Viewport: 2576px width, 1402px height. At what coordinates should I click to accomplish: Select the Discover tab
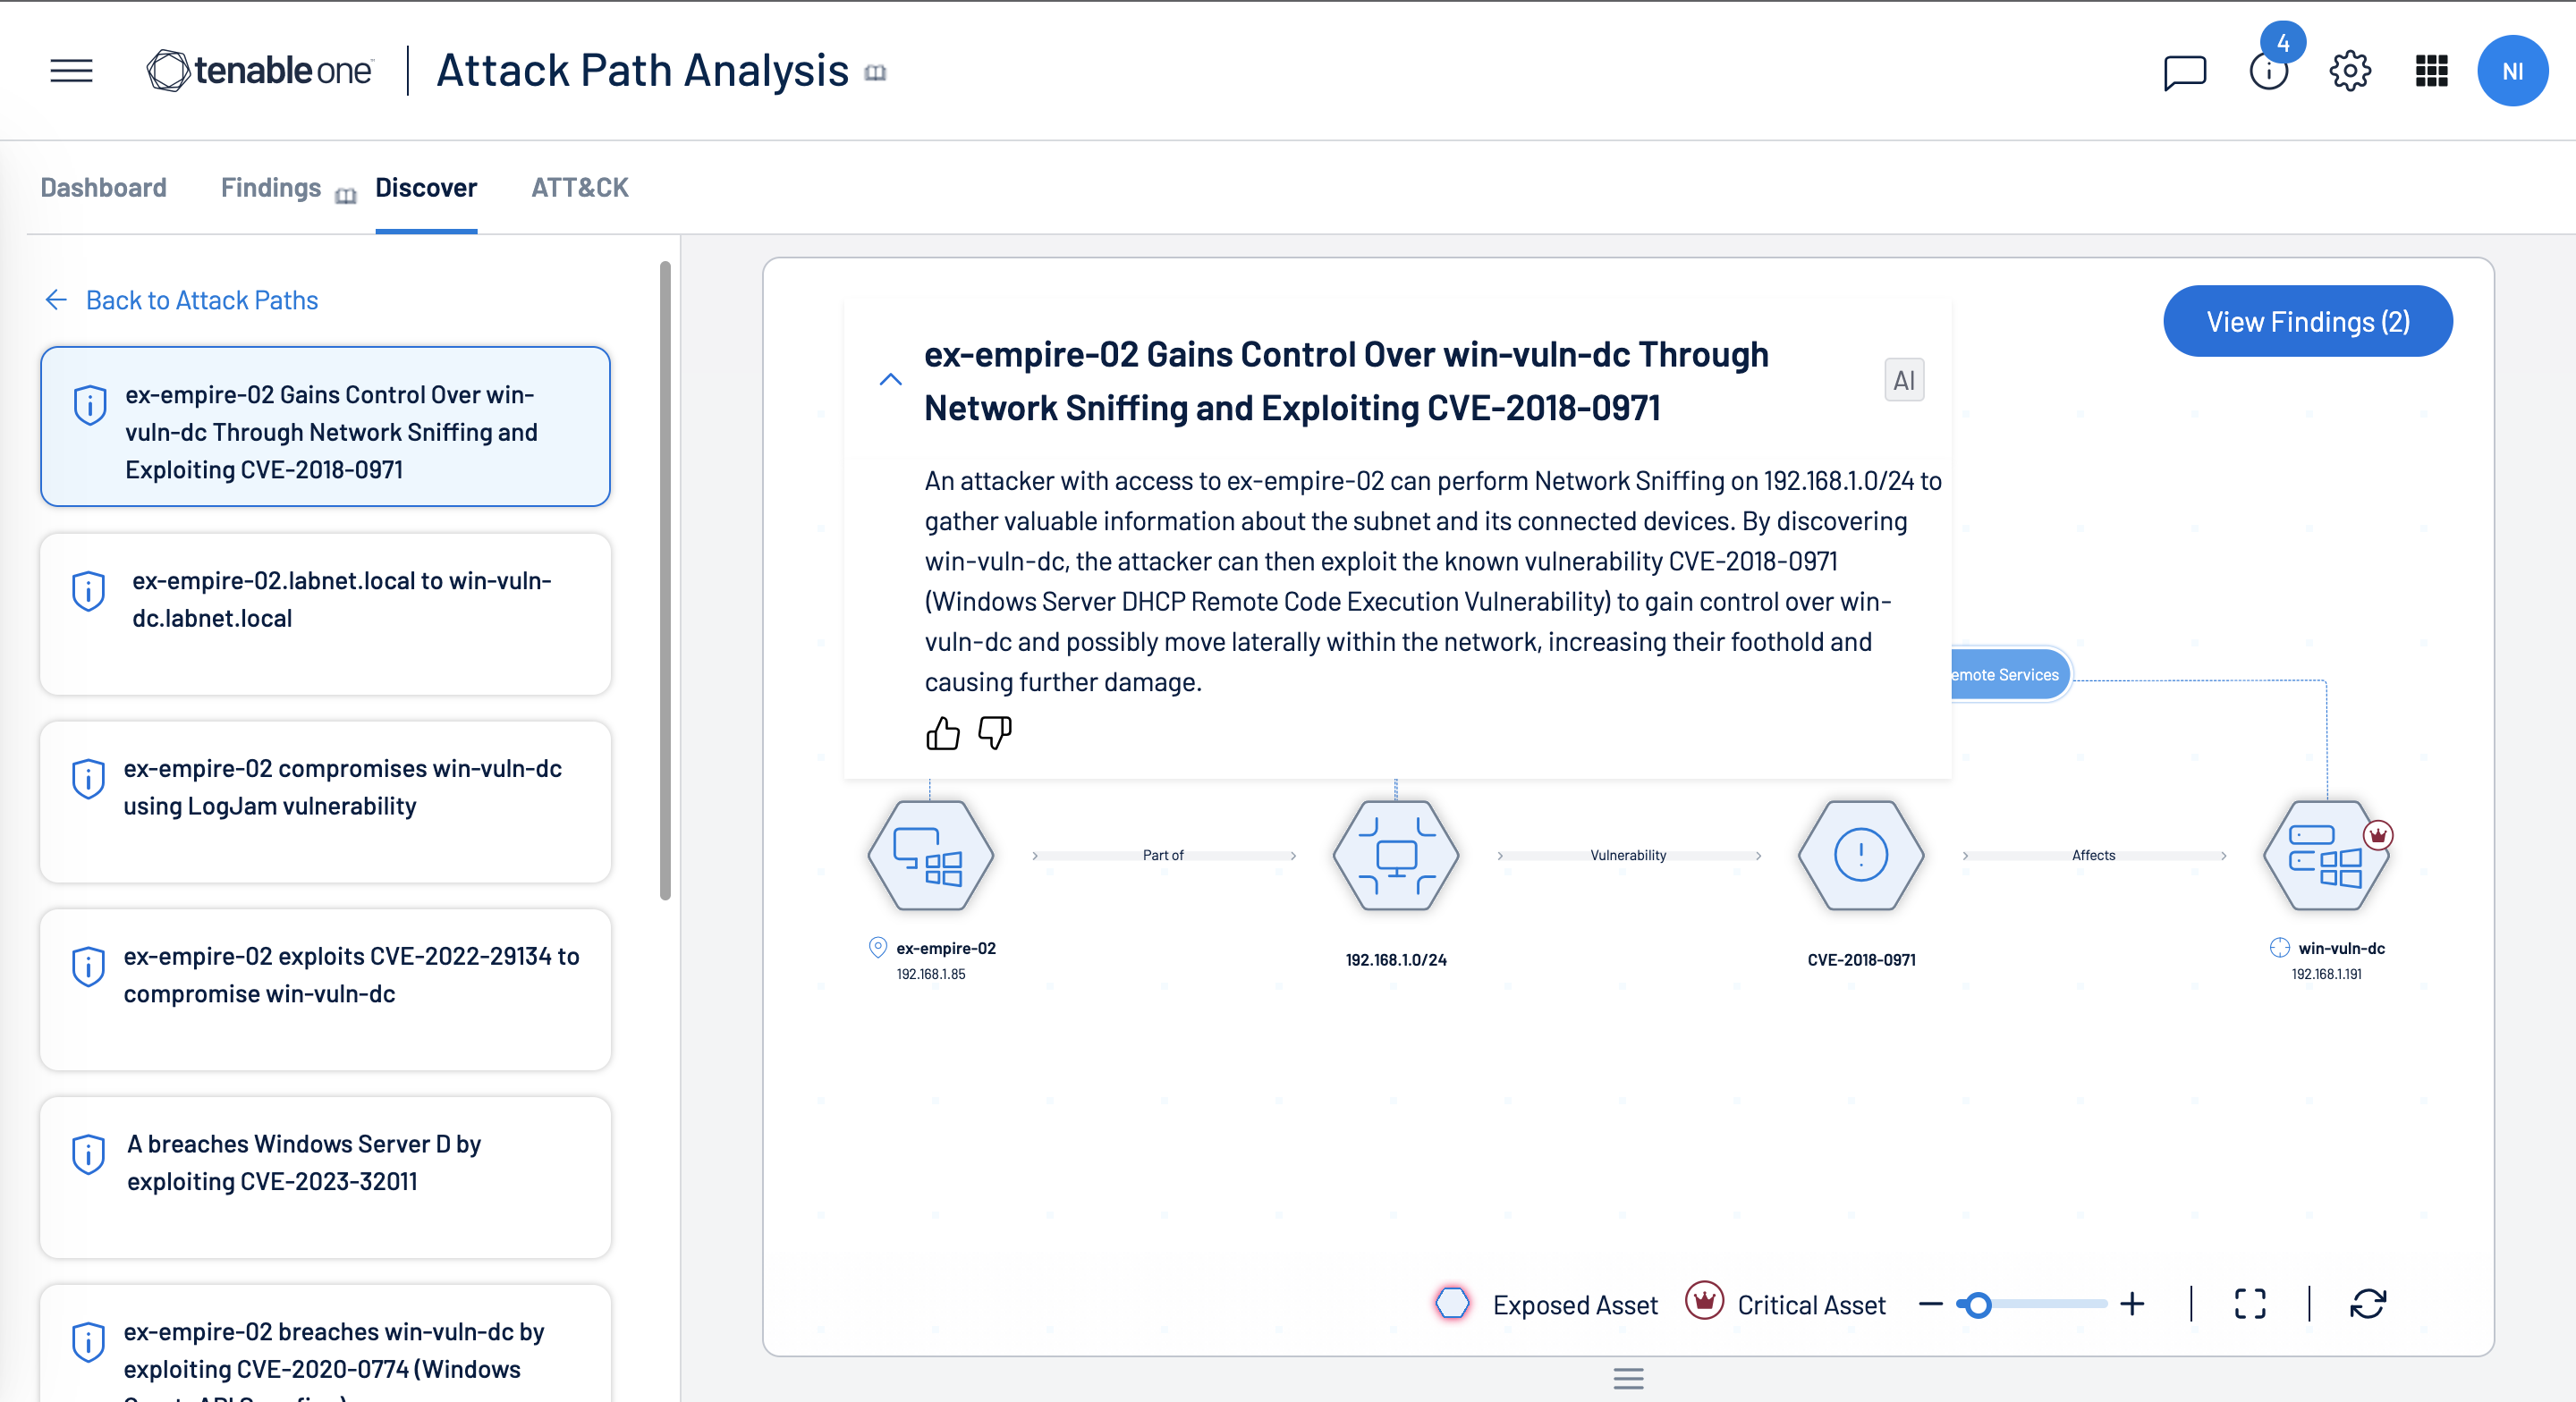(x=425, y=187)
